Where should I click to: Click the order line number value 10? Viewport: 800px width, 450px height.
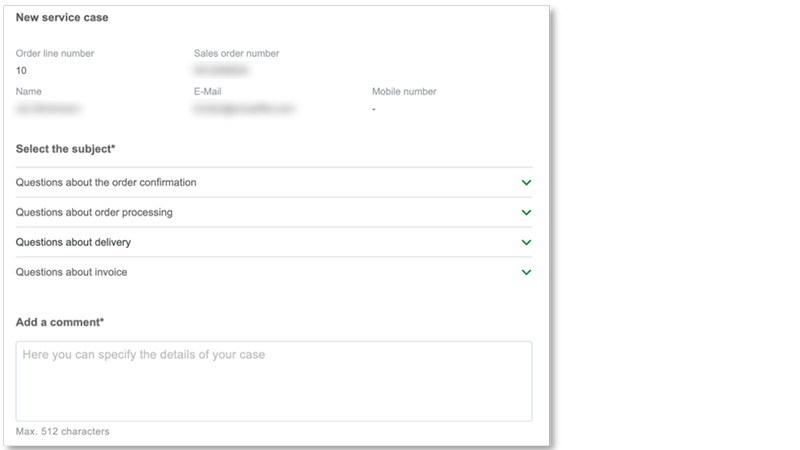tap(22, 71)
